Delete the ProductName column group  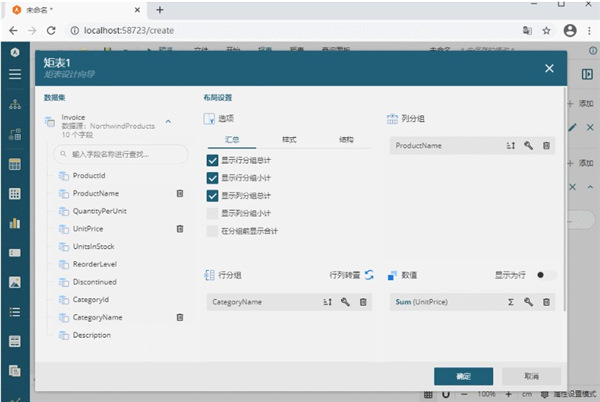tap(546, 145)
